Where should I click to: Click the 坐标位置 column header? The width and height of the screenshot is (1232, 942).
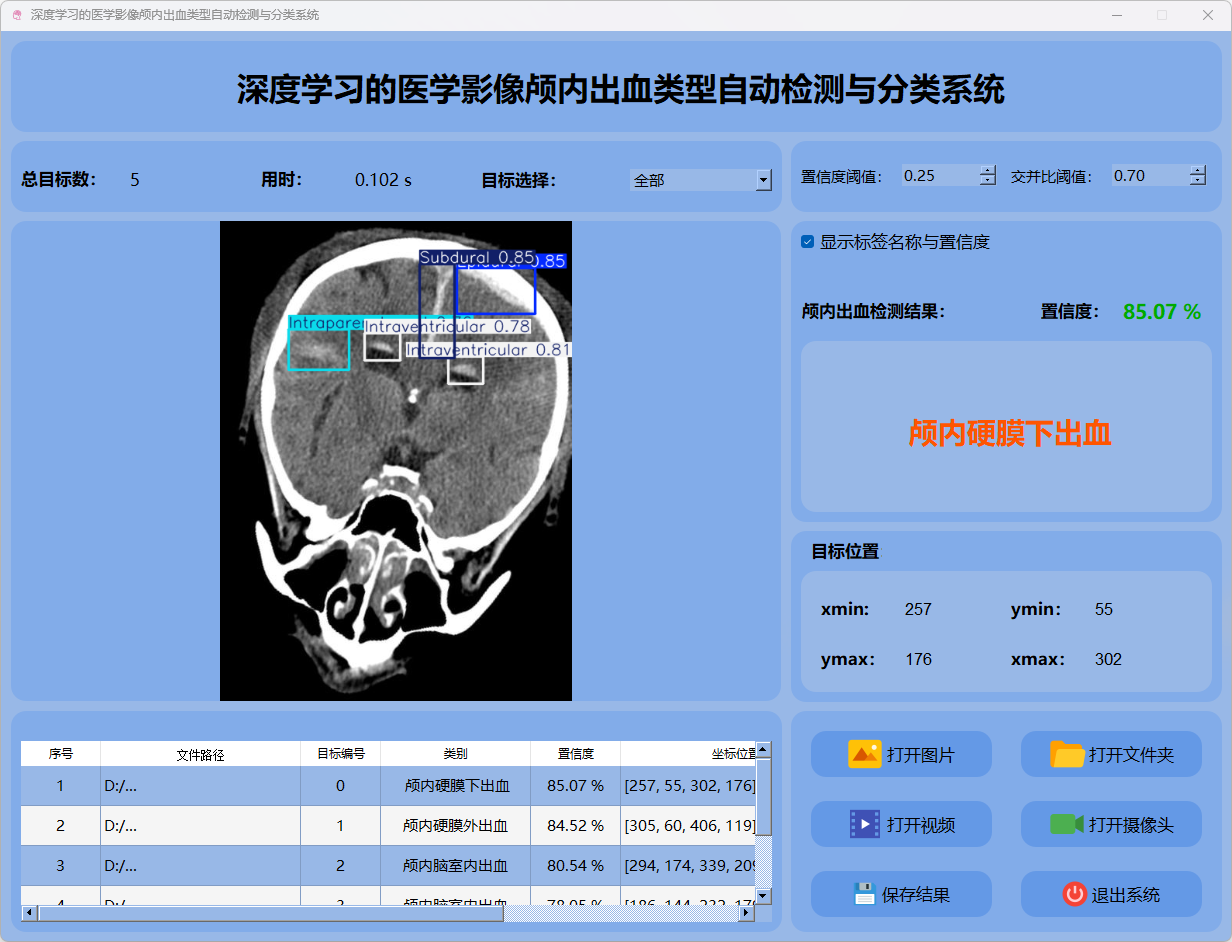688,754
